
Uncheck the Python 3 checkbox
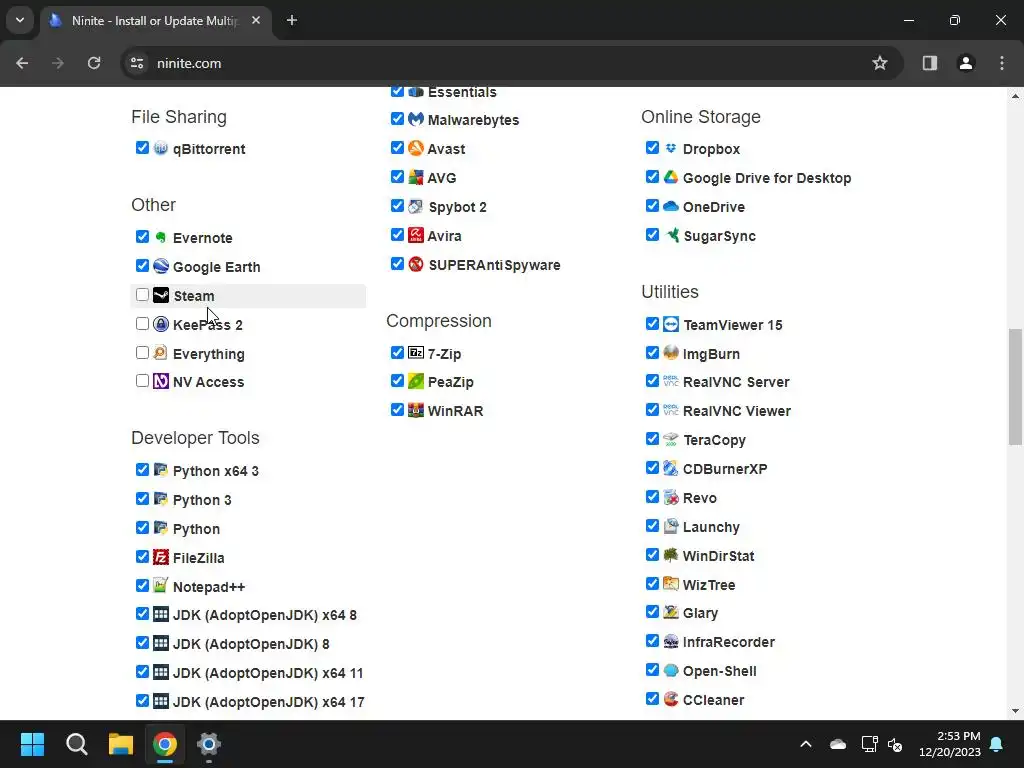(142, 499)
